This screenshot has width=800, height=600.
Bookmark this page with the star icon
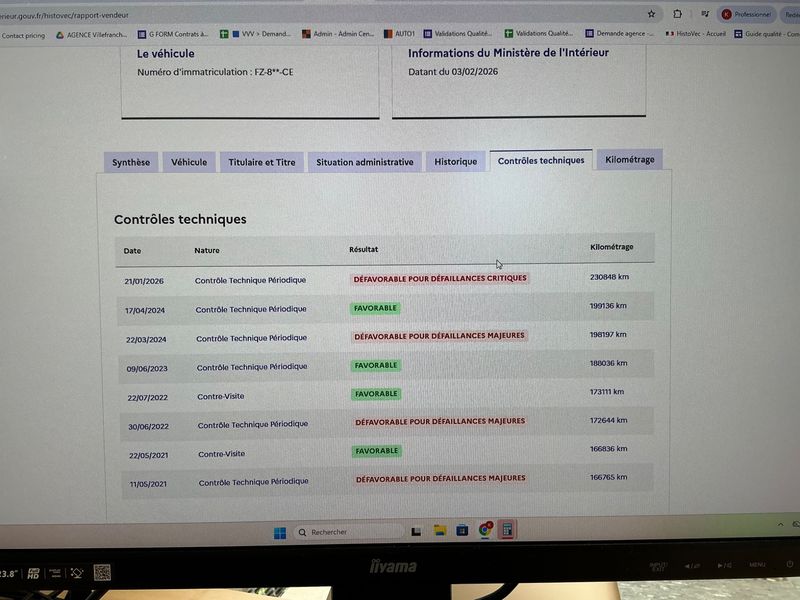651,14
